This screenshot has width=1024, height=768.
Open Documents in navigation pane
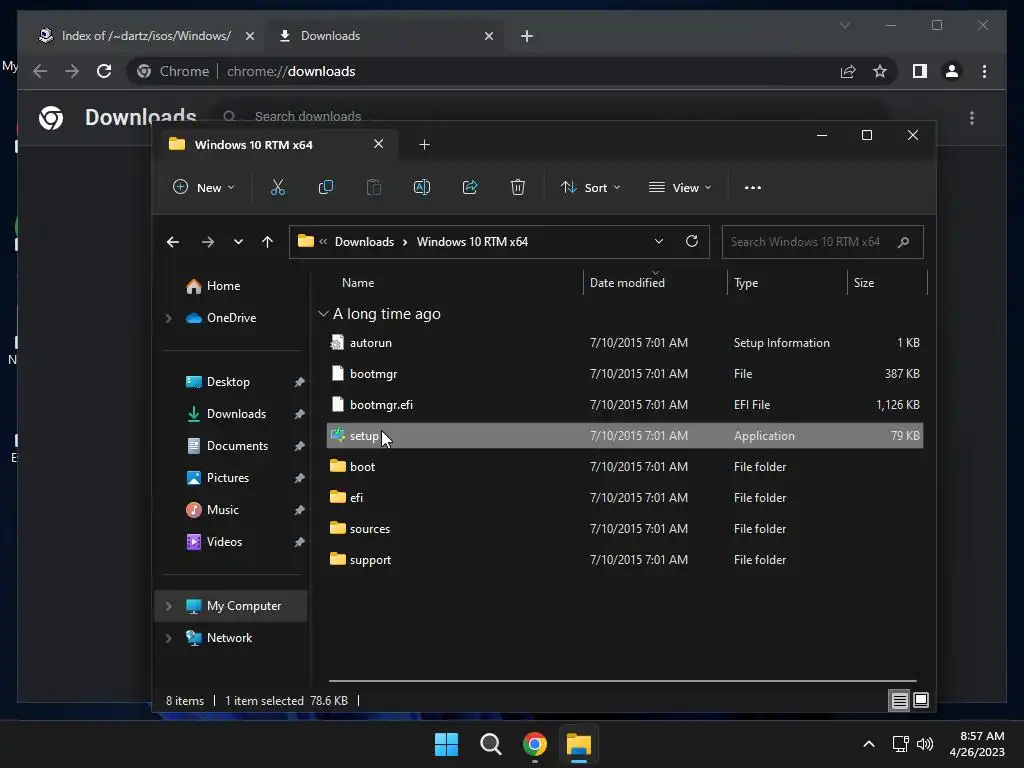237,446
